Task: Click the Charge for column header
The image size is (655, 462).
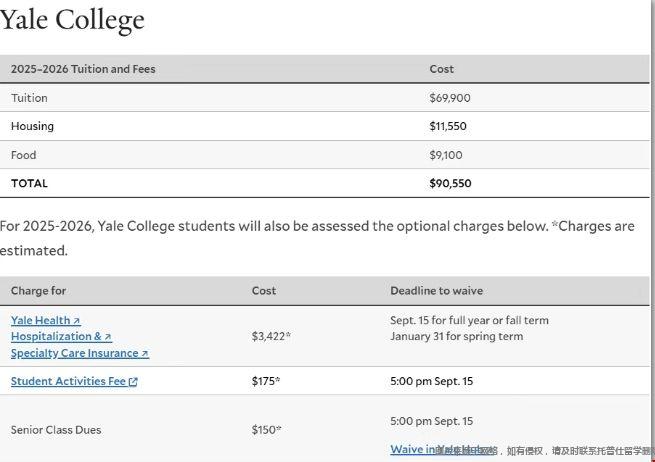Action: tap(38, 291)
